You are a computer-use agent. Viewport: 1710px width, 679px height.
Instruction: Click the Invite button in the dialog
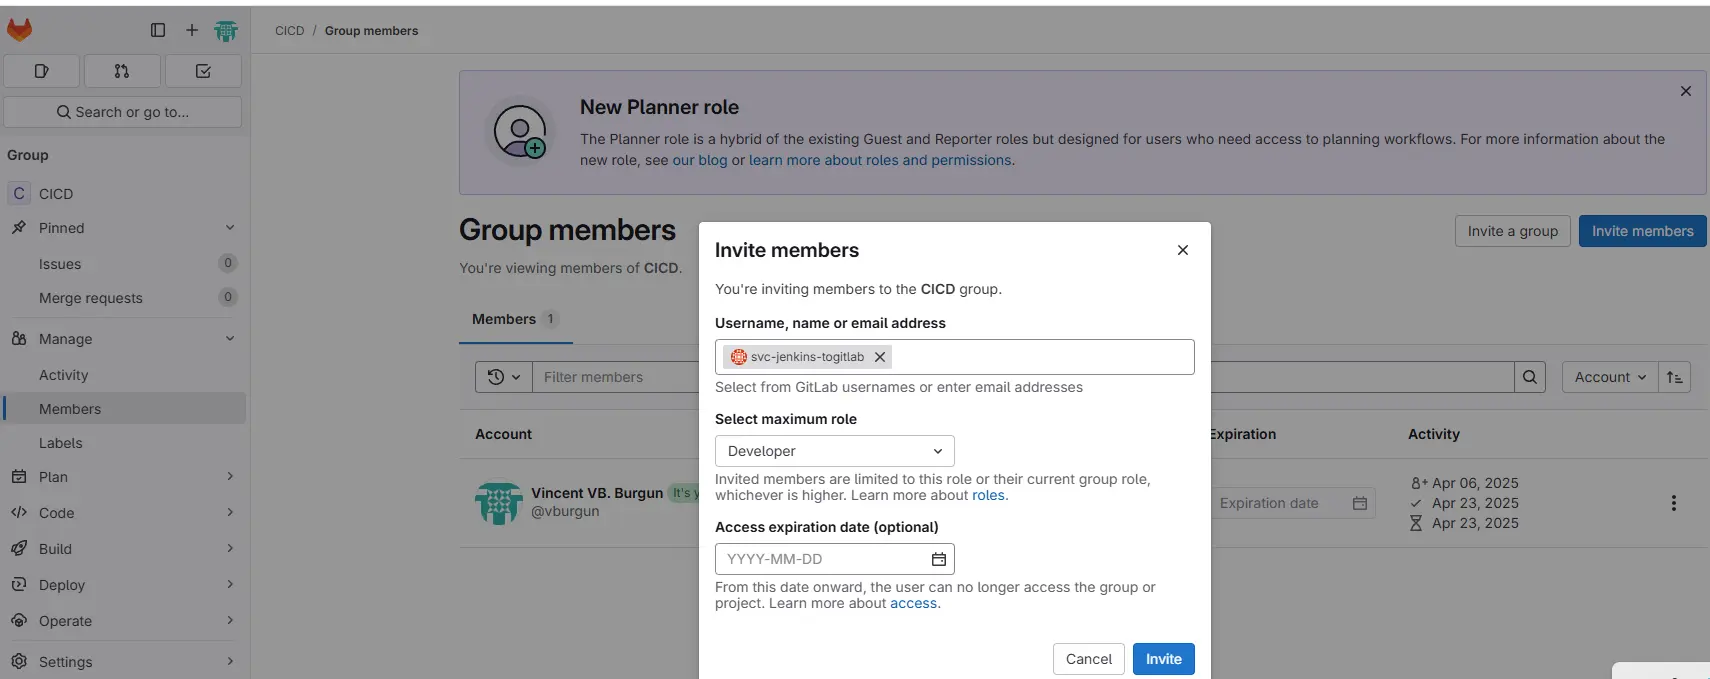pos(1164,659)
